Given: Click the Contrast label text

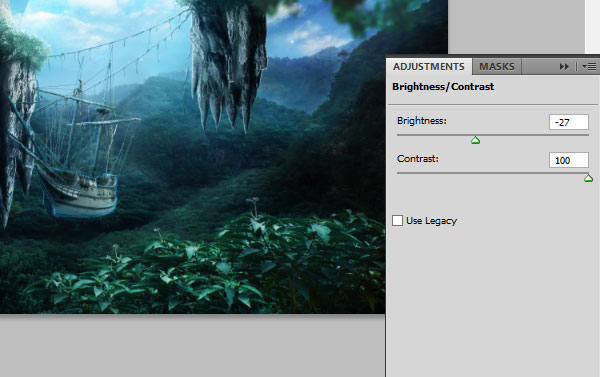Looking at the screenshot, I should click(418, 158).
